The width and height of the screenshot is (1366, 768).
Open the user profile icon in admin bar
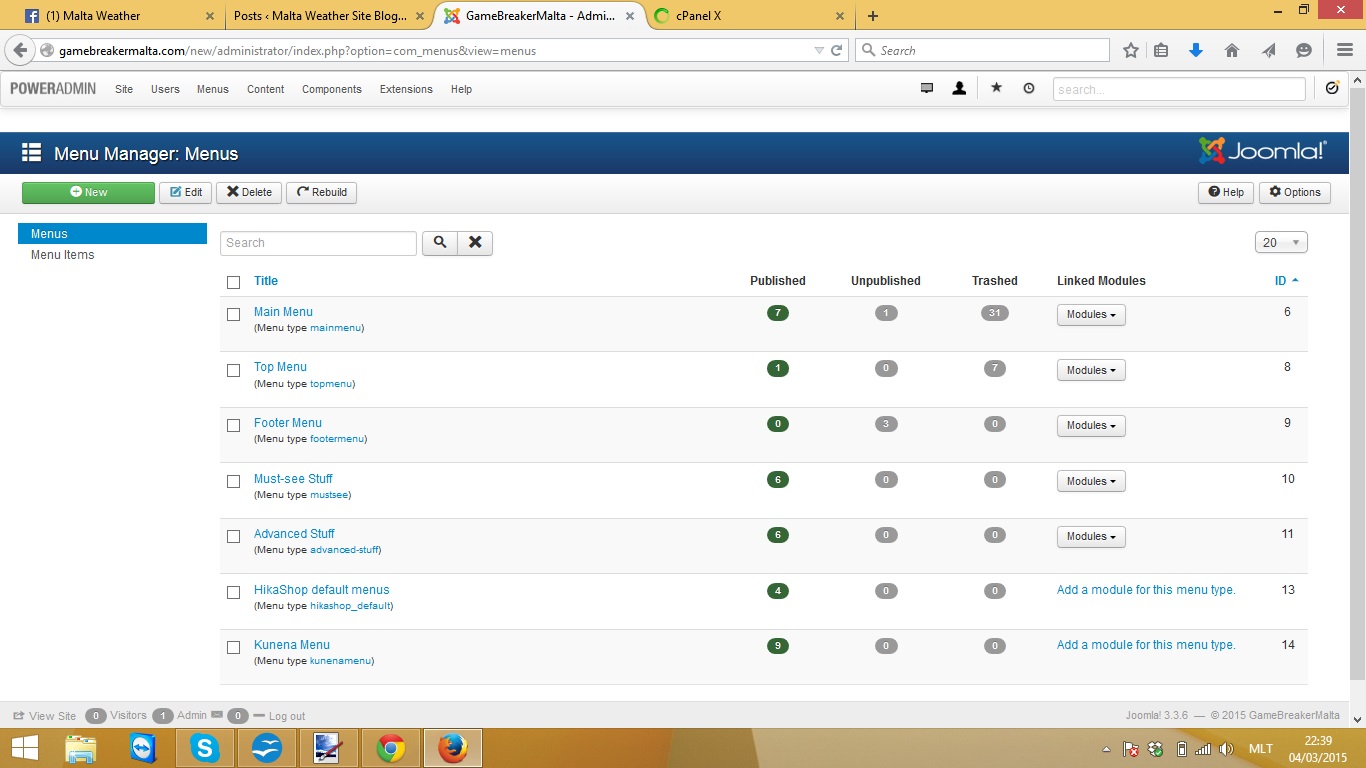point(959,89)
